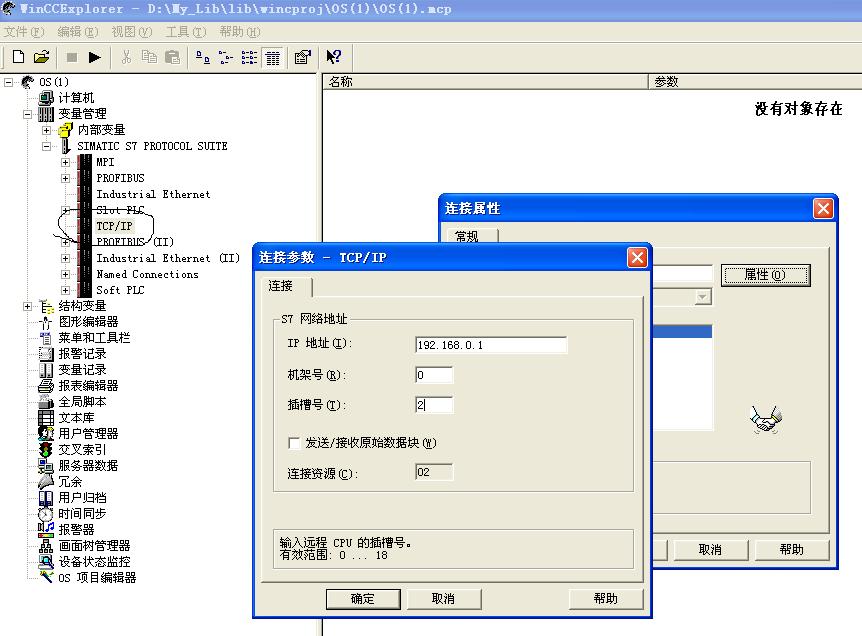
Task: Click the 参数 column header
Action: (755, 82)
